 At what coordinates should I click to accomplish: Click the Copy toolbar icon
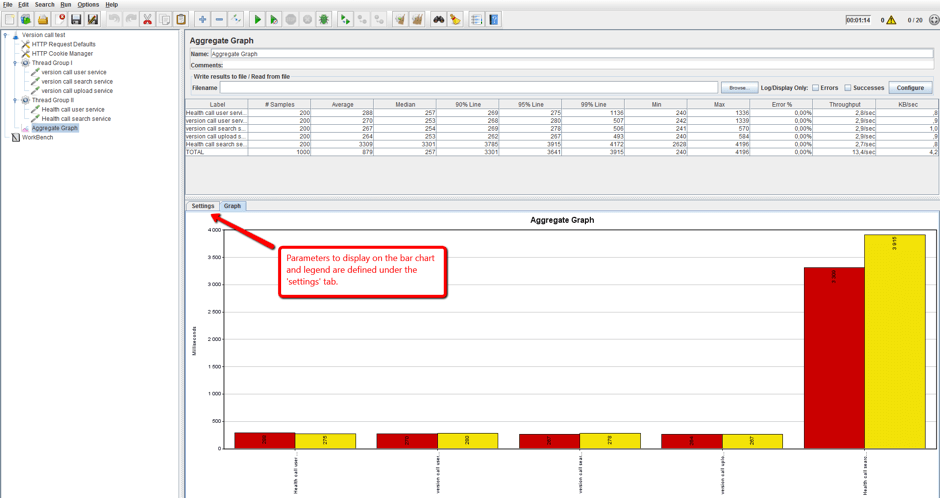(x=164, y=20)
